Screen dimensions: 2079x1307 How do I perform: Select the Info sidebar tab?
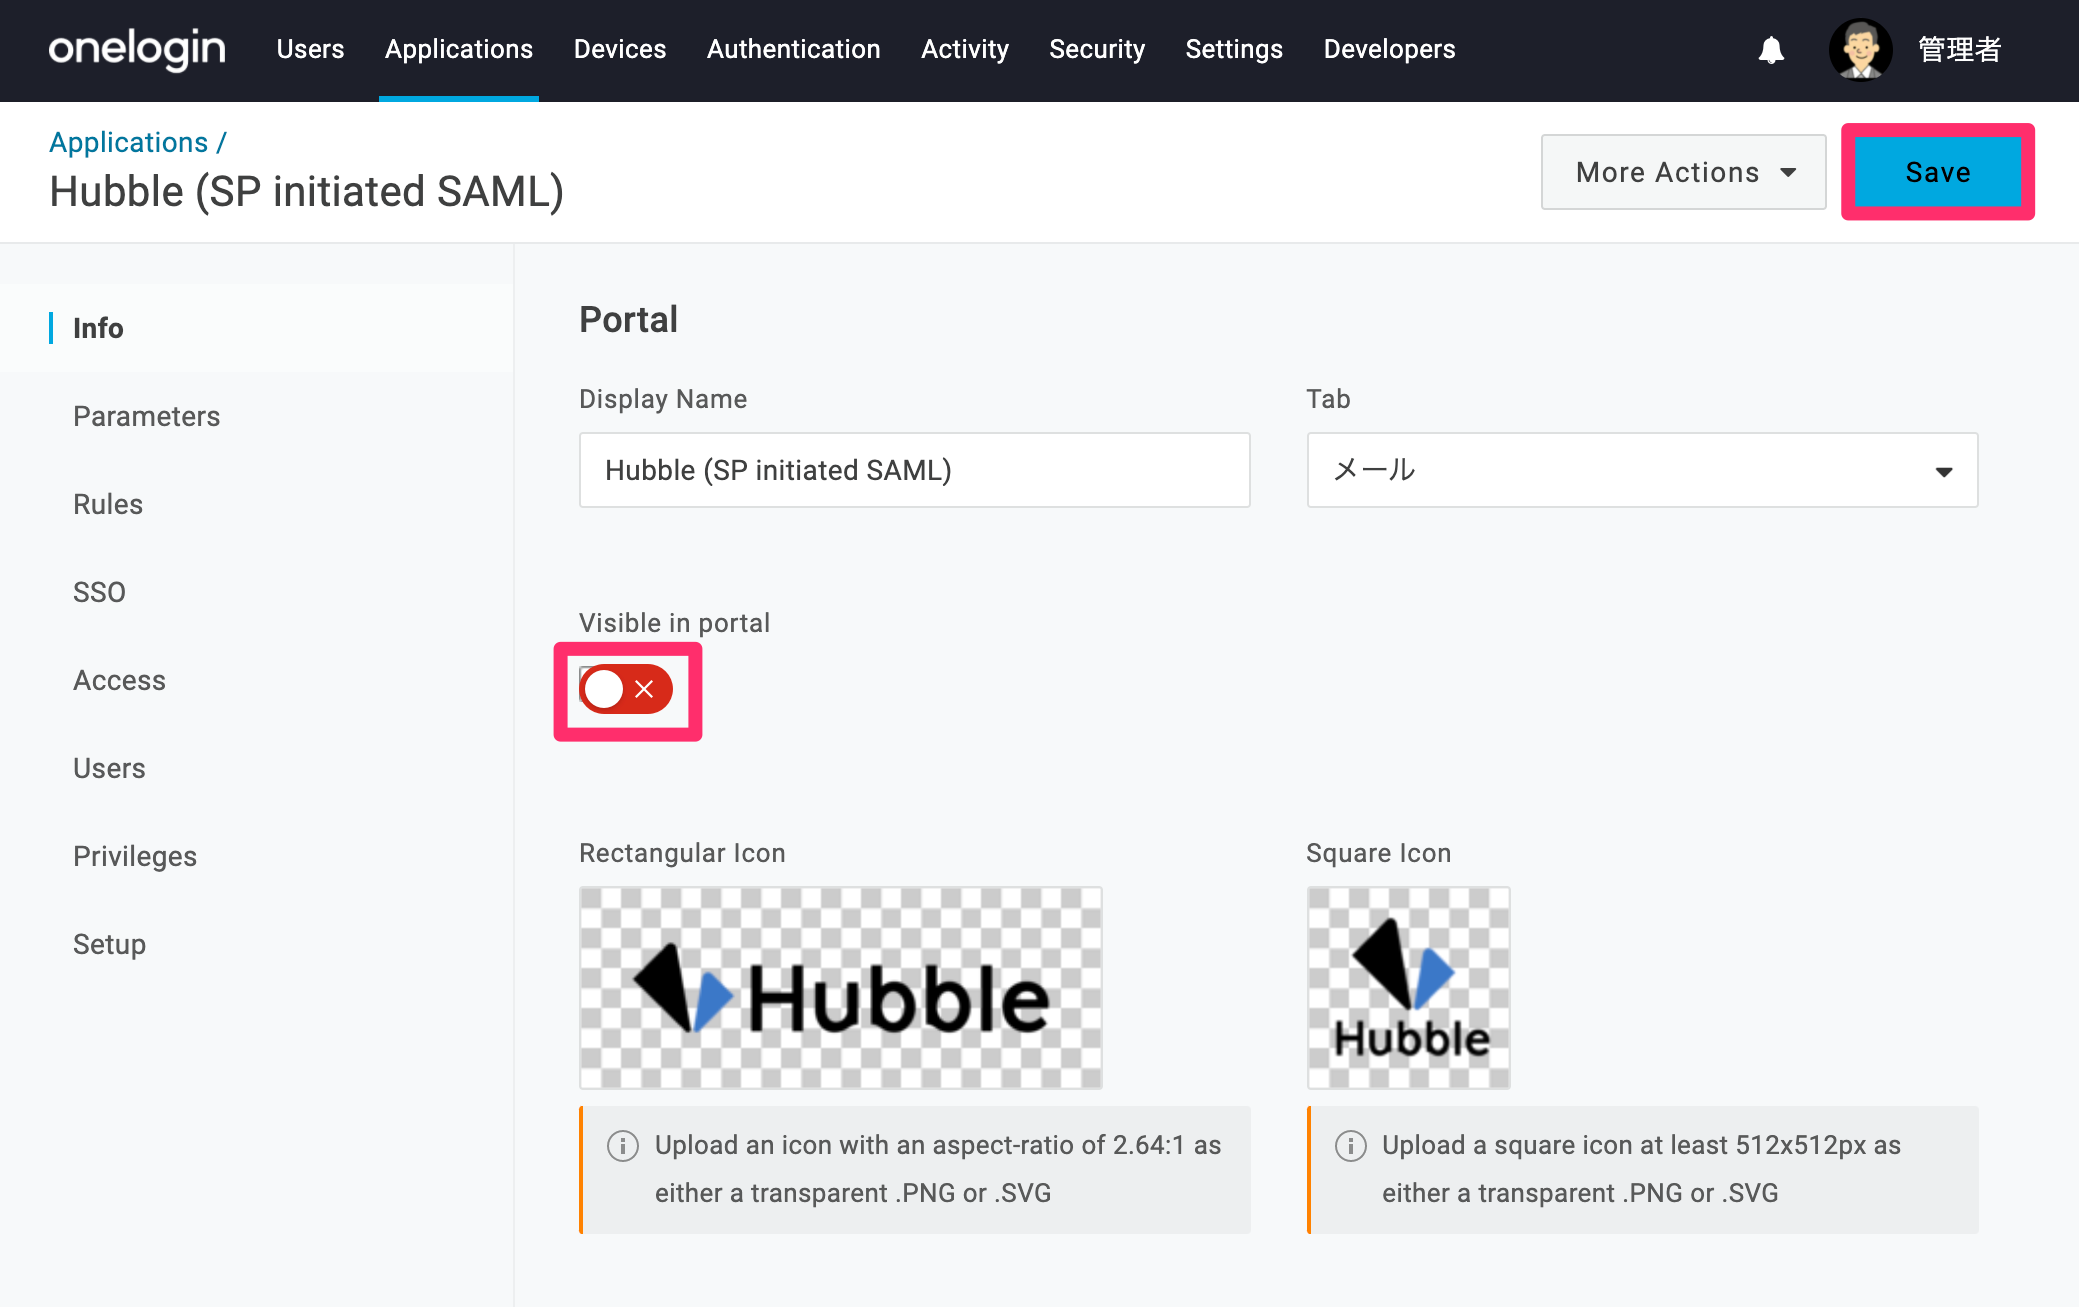coord(98,328)
